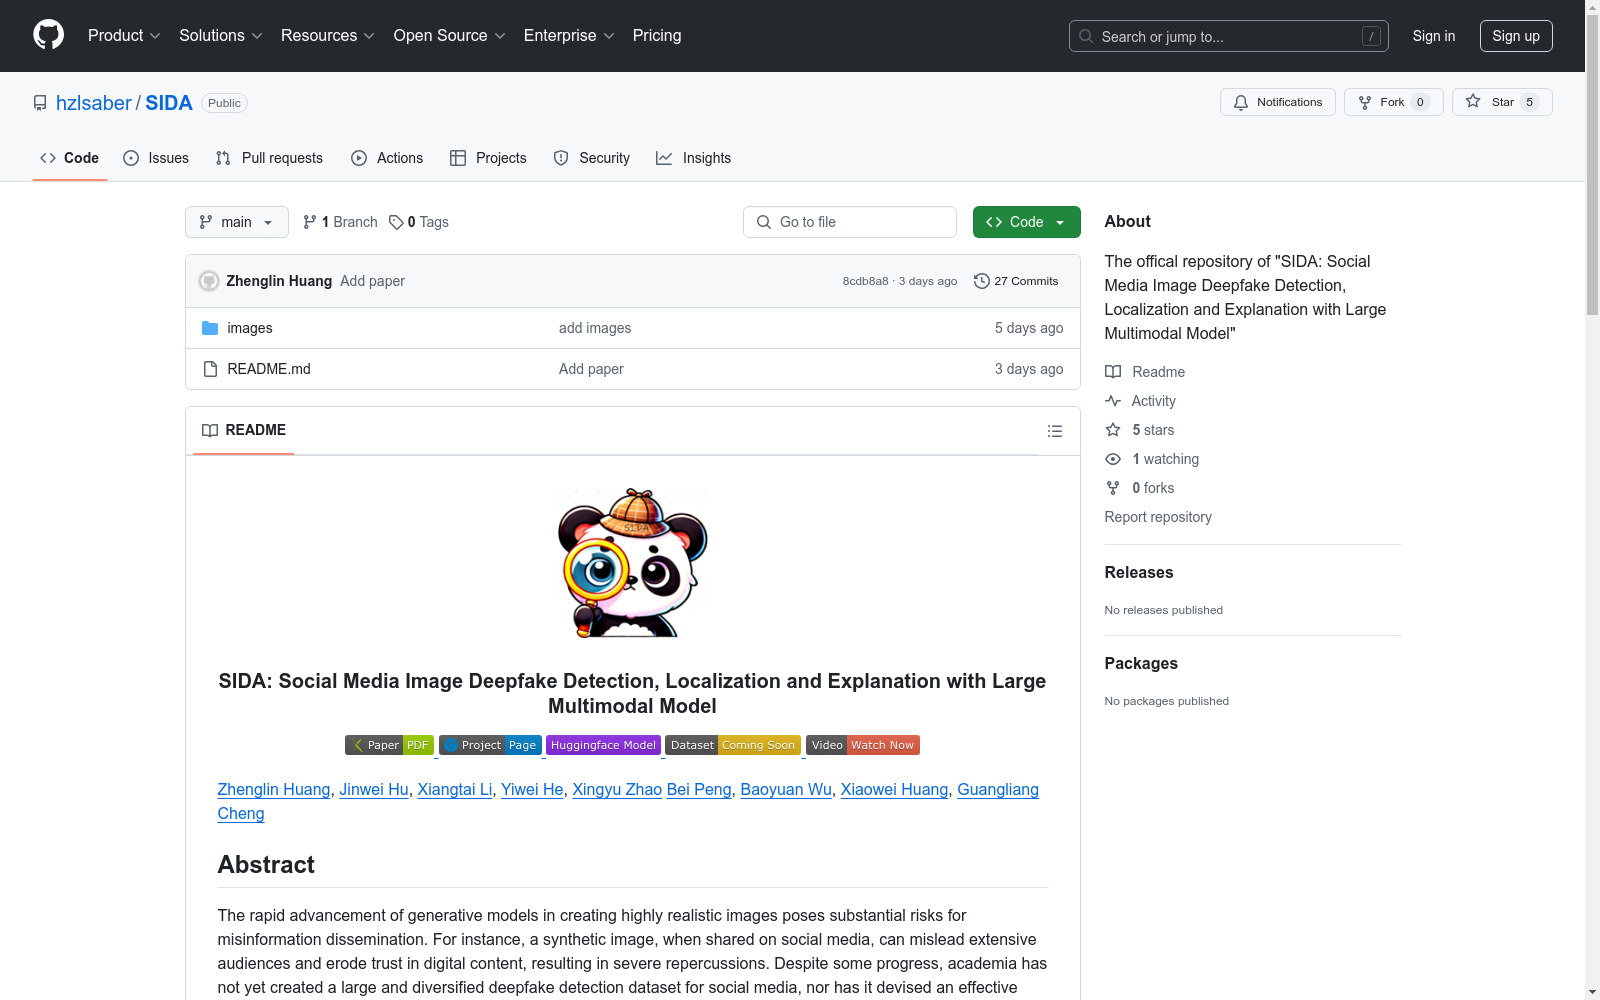Open the Huggingface Model badge
This screenshot has height=1000, width=1600.
click(603, 745)
